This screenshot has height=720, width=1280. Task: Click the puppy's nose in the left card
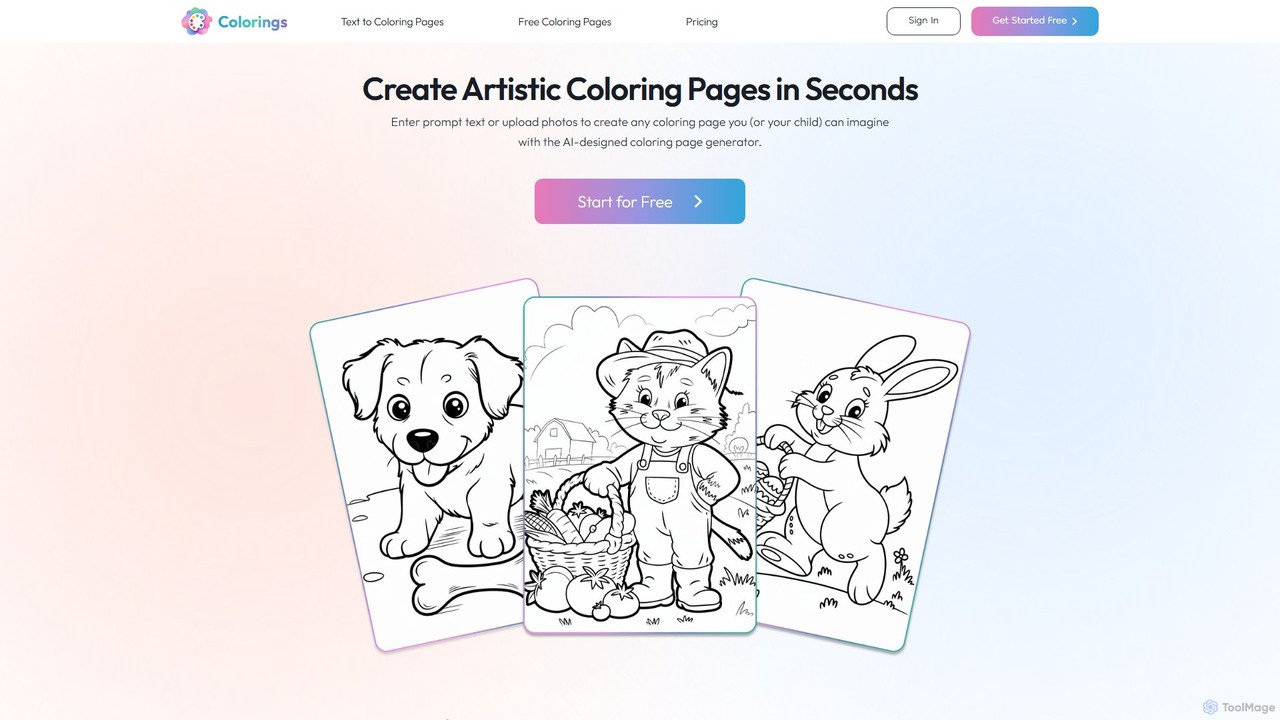click(x=422, y=440)
